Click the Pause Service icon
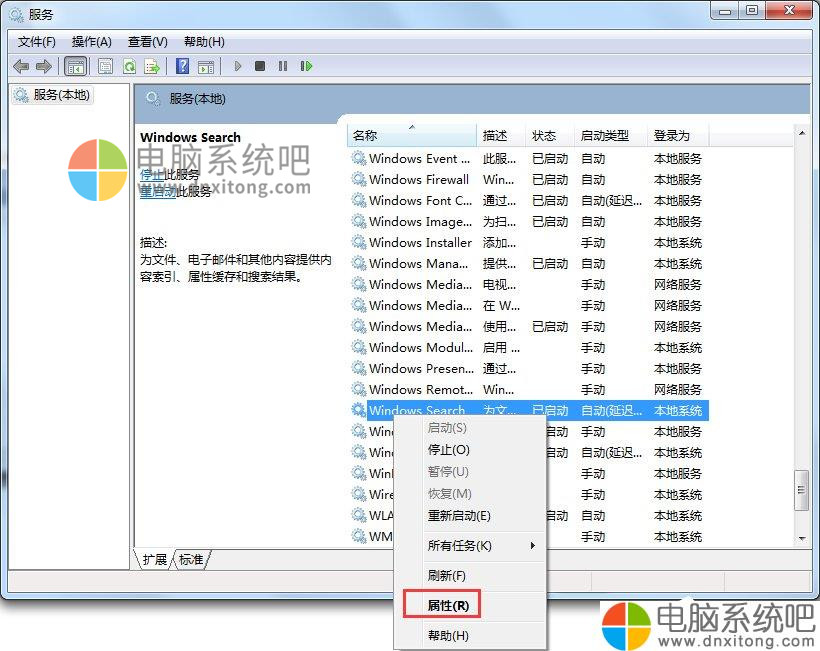This screenshot has width=820, height=651. click(283, 66)
